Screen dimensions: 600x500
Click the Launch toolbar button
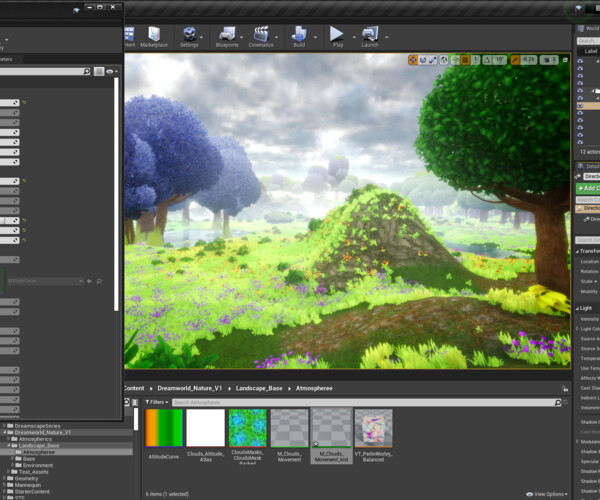coord(370,37)
